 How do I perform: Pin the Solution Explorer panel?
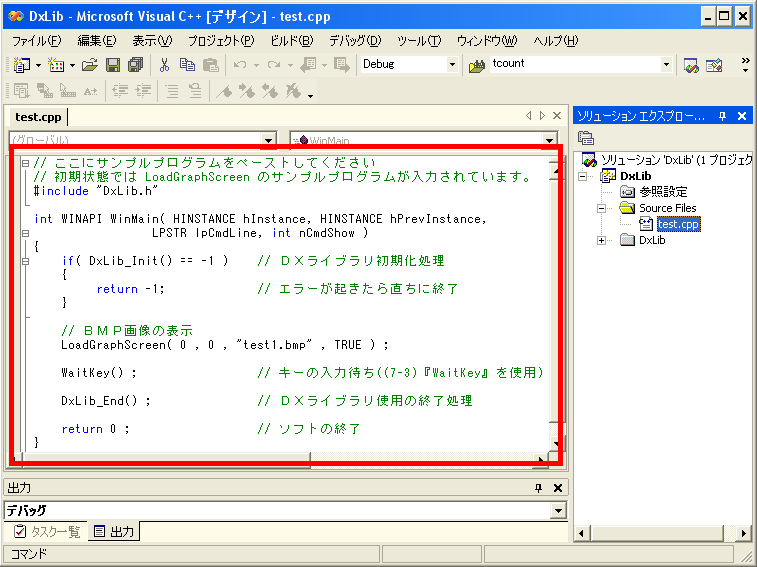click(x=722, y=116)
